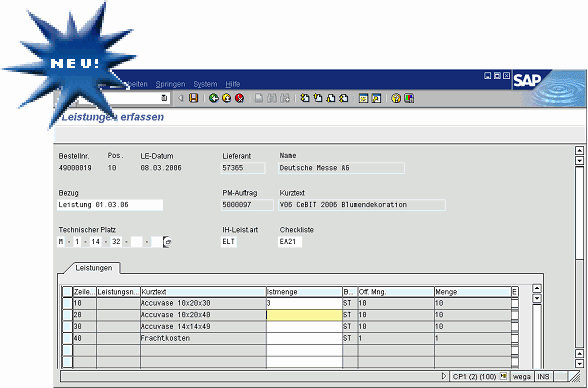Click the Bezug field with Leistung 01.03.06
Image resolution: width=588 pixels, height=388 pixels.
coord(110,205)
